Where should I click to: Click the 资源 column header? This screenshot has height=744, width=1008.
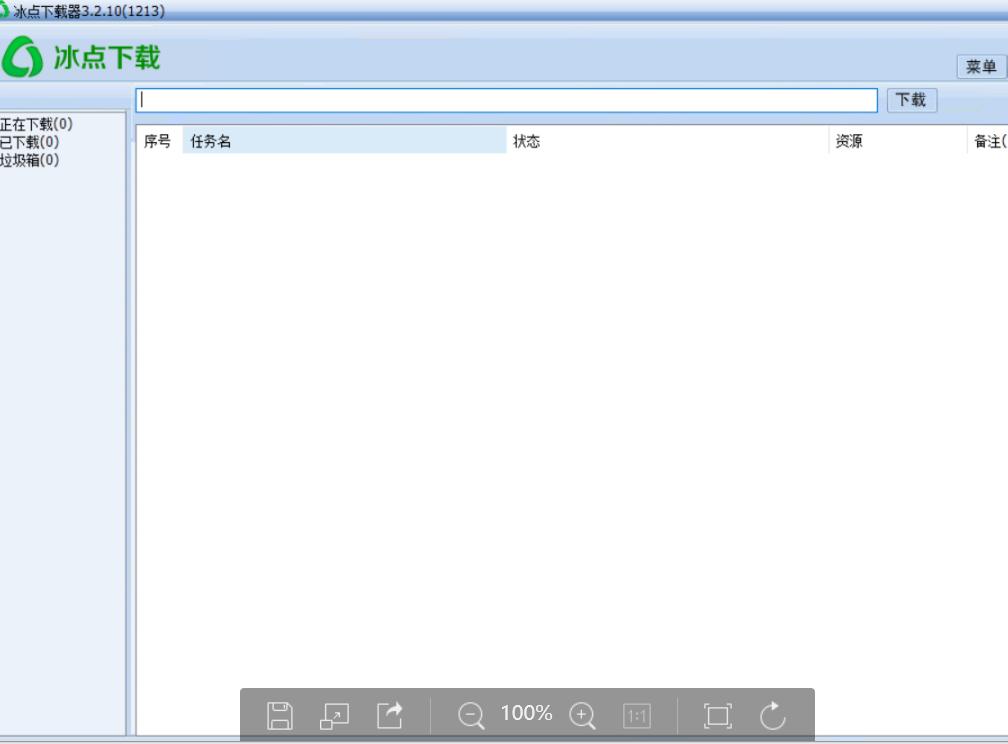tap(898, 141)
